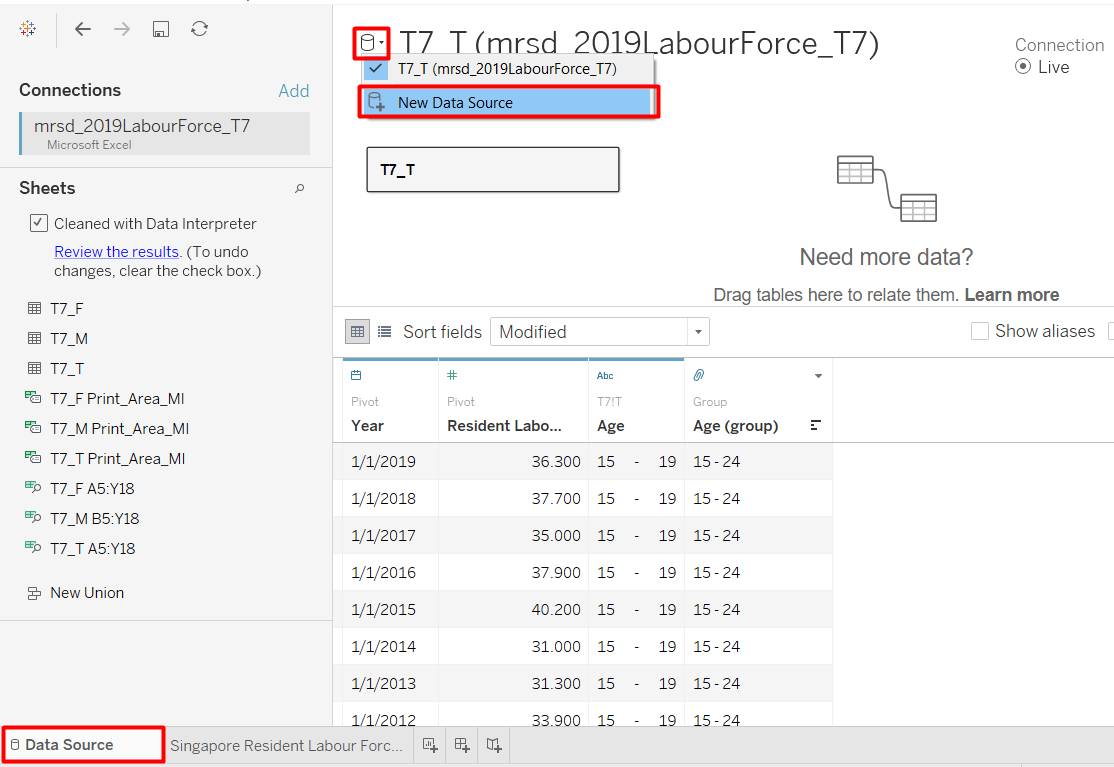Switch to the Singapore Resident Labour sheet tab
The height and width of the screenshot is (767, 1114).
coord(286,744)
